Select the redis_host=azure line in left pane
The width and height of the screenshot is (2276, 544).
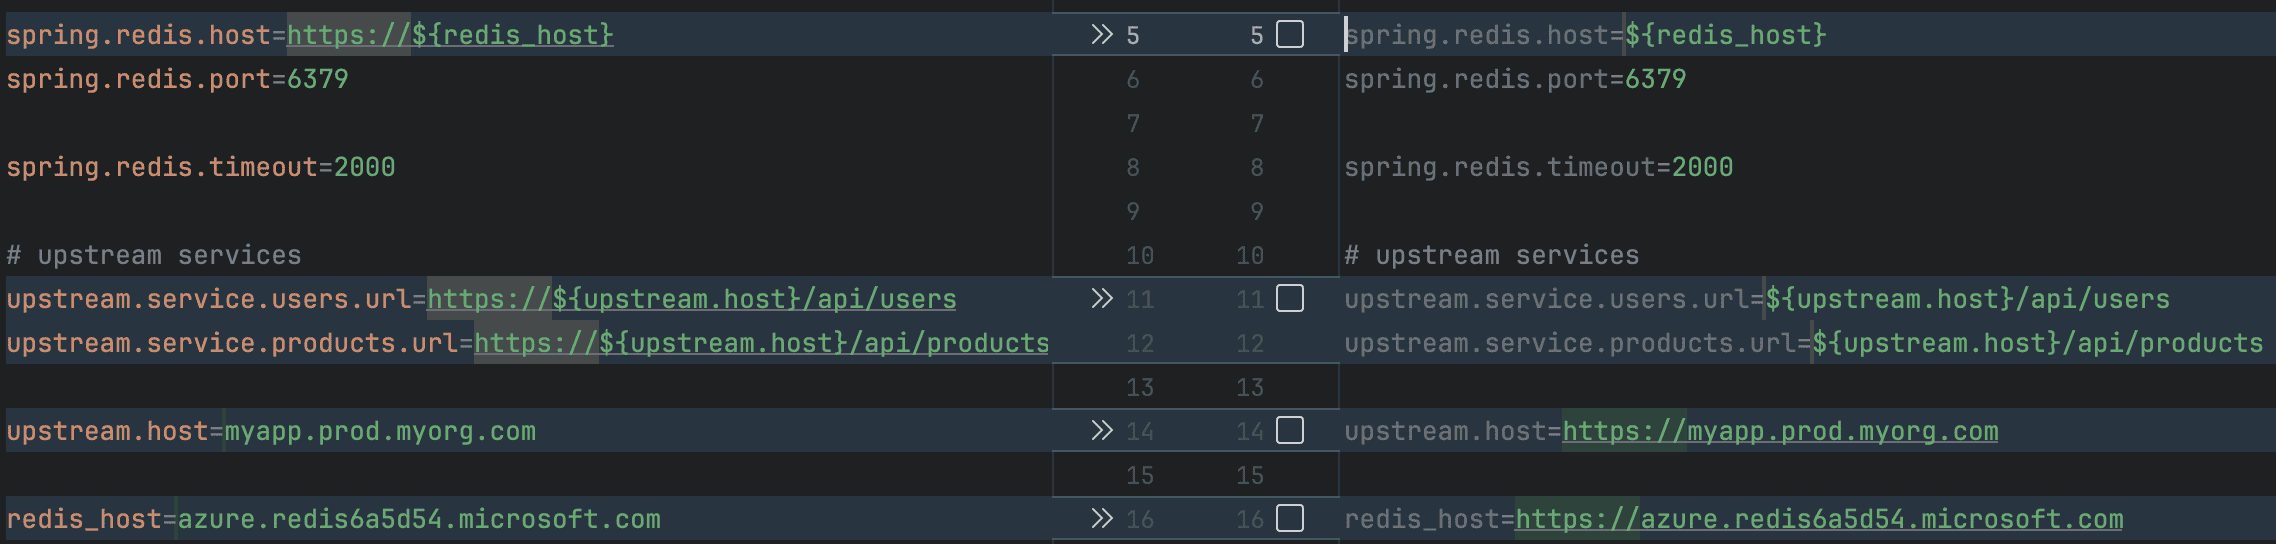(332, 520)
